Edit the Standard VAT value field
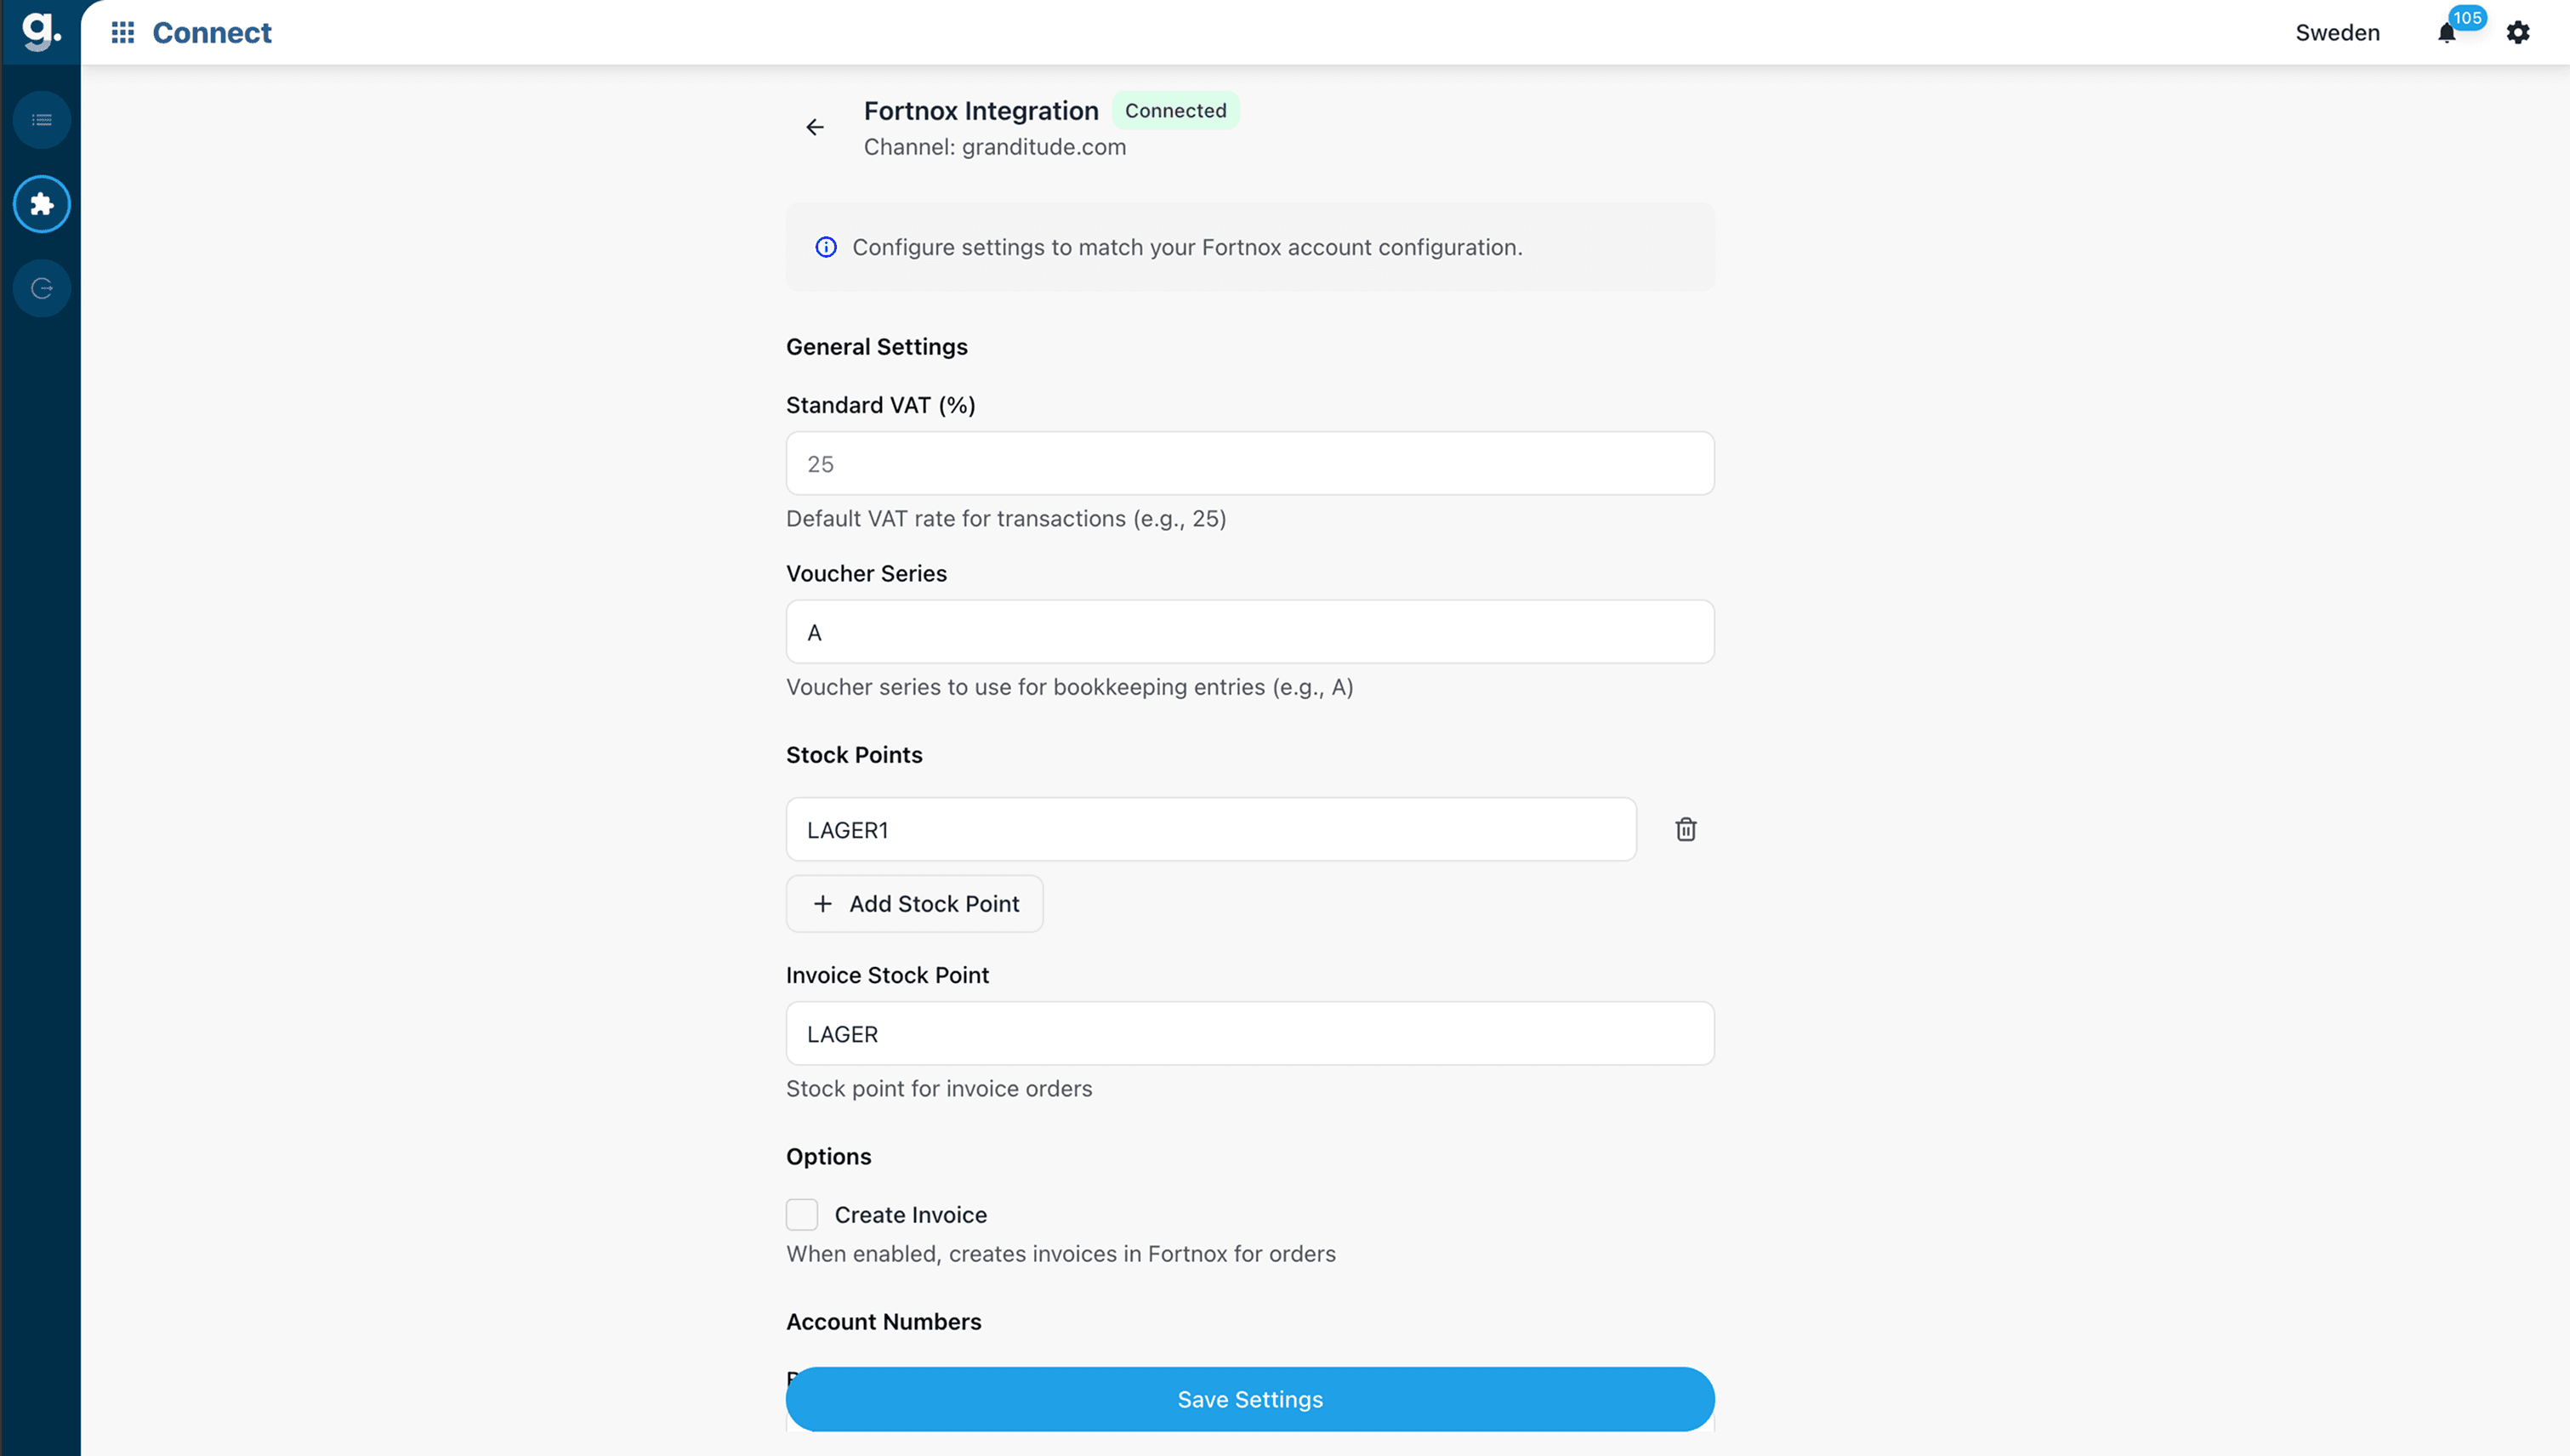 tap(1249, 463)
